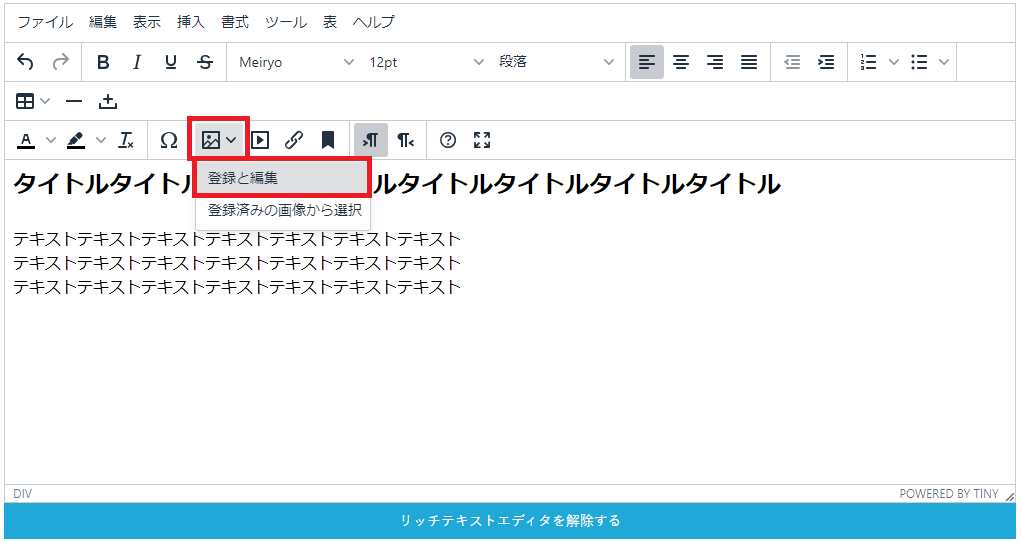Open the 表示 menu
The height and width of the screenshot is (543, 1021).
click(x=147, y=22)
